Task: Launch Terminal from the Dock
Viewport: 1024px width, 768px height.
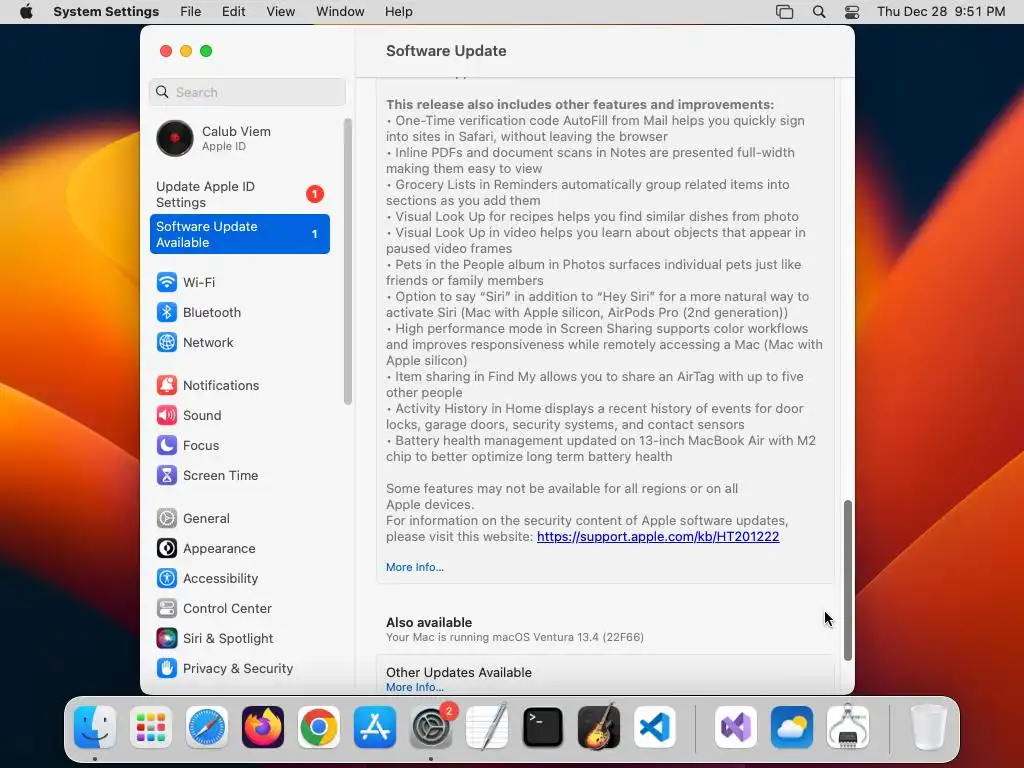Action: click(543, 727)
